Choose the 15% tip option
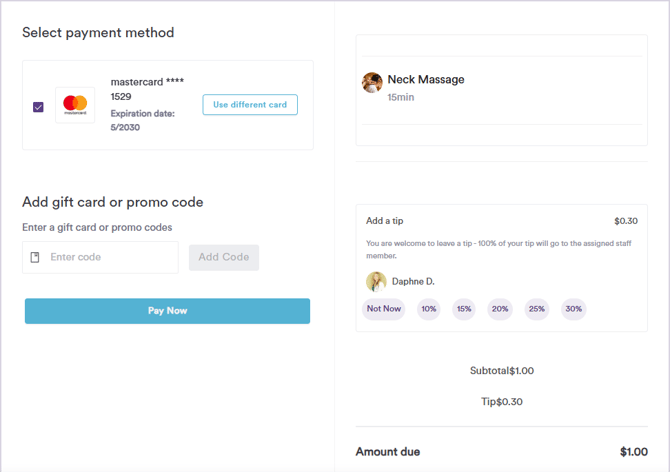This screenshot has width=670, height=472. click(x=464, y=309)
